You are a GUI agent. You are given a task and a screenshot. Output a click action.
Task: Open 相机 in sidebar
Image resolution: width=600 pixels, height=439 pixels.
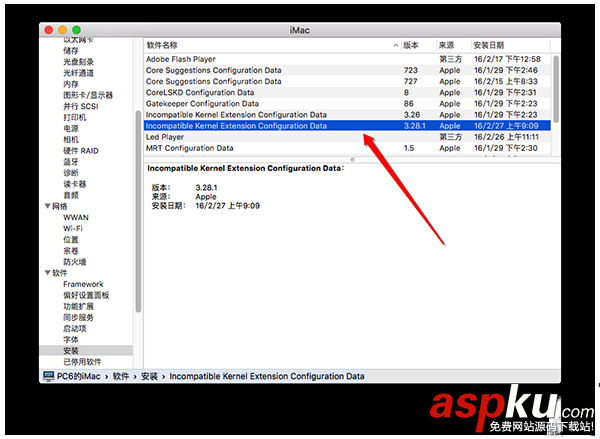(71, 139)
